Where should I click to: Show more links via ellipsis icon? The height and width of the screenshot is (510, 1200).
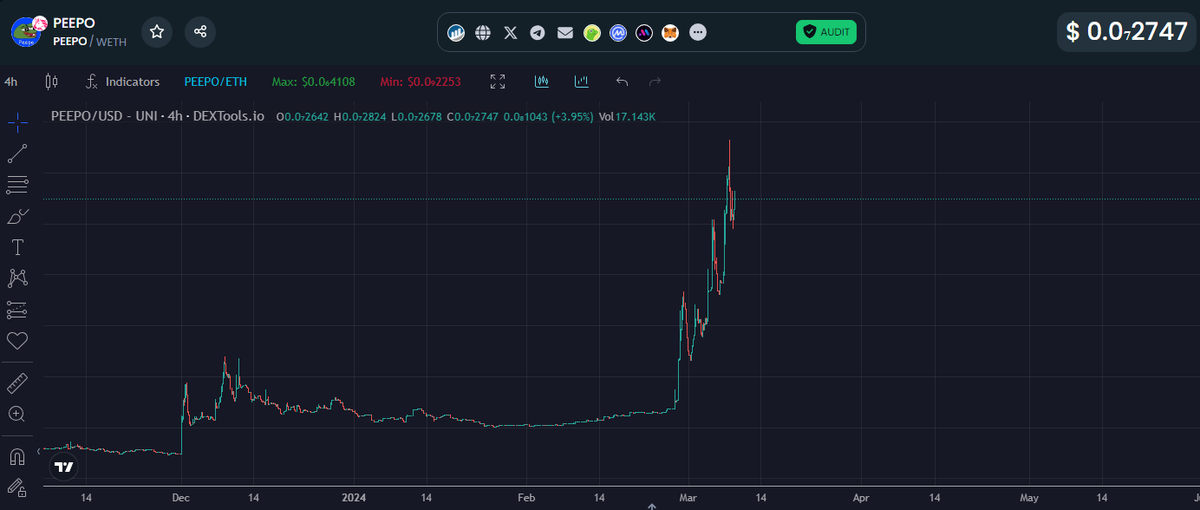[x=698, y=32]
